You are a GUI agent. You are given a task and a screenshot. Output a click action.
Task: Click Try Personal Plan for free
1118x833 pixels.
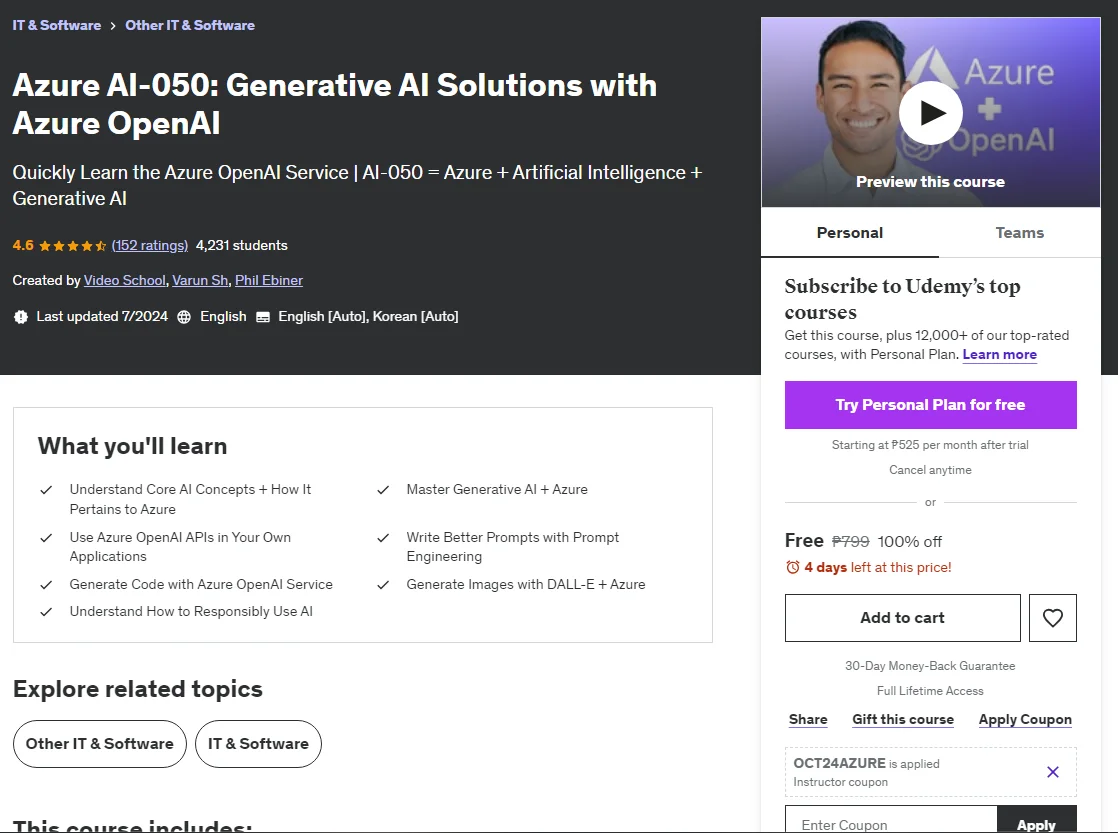point(930,405)
